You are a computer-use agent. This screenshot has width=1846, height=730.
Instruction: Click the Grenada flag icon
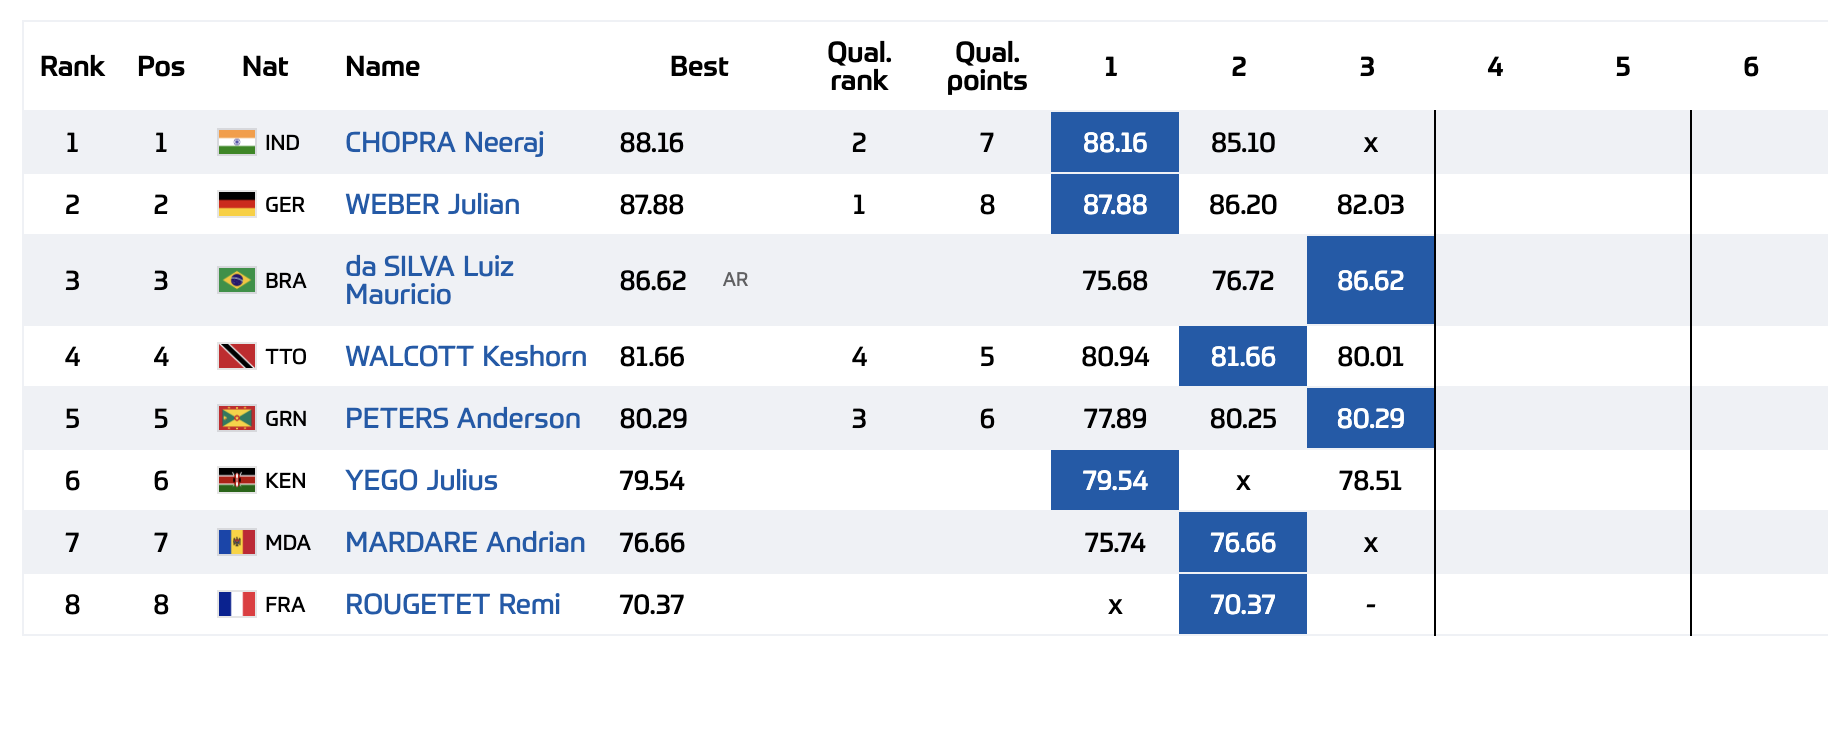point(237,418)
